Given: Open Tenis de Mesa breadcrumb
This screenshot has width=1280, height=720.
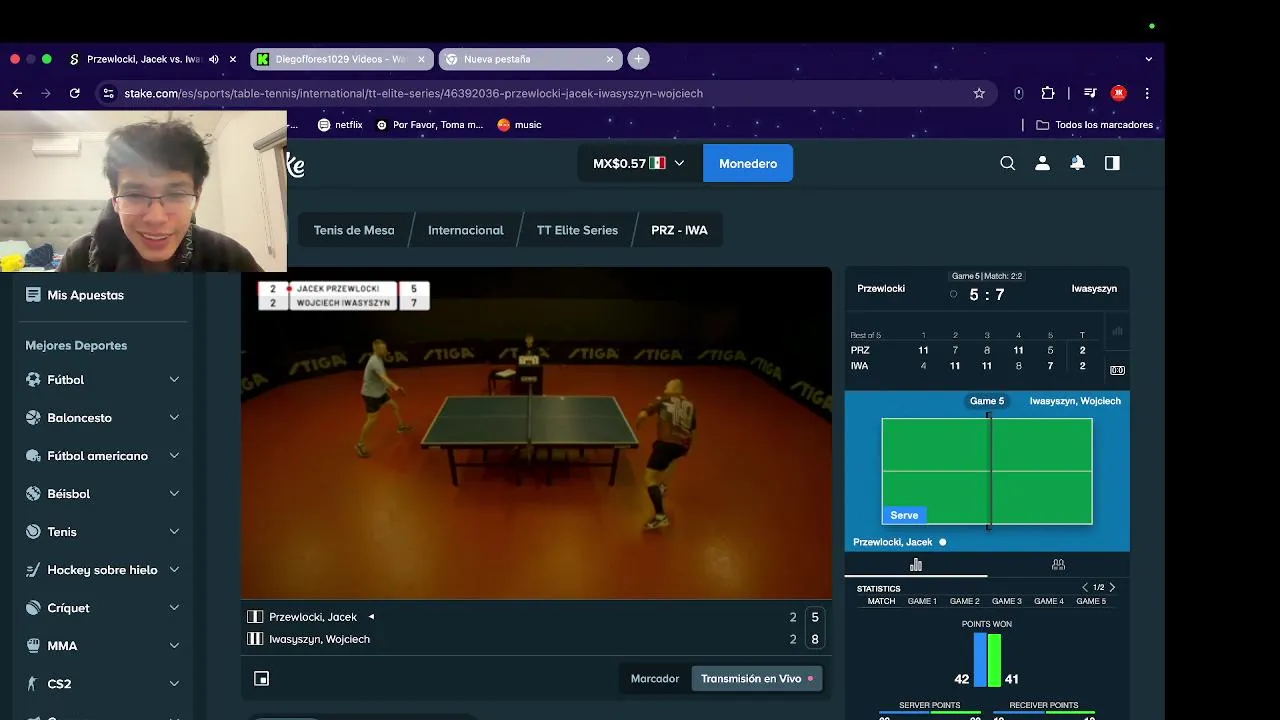Looking at the screenshot, I should click(354, 230).
